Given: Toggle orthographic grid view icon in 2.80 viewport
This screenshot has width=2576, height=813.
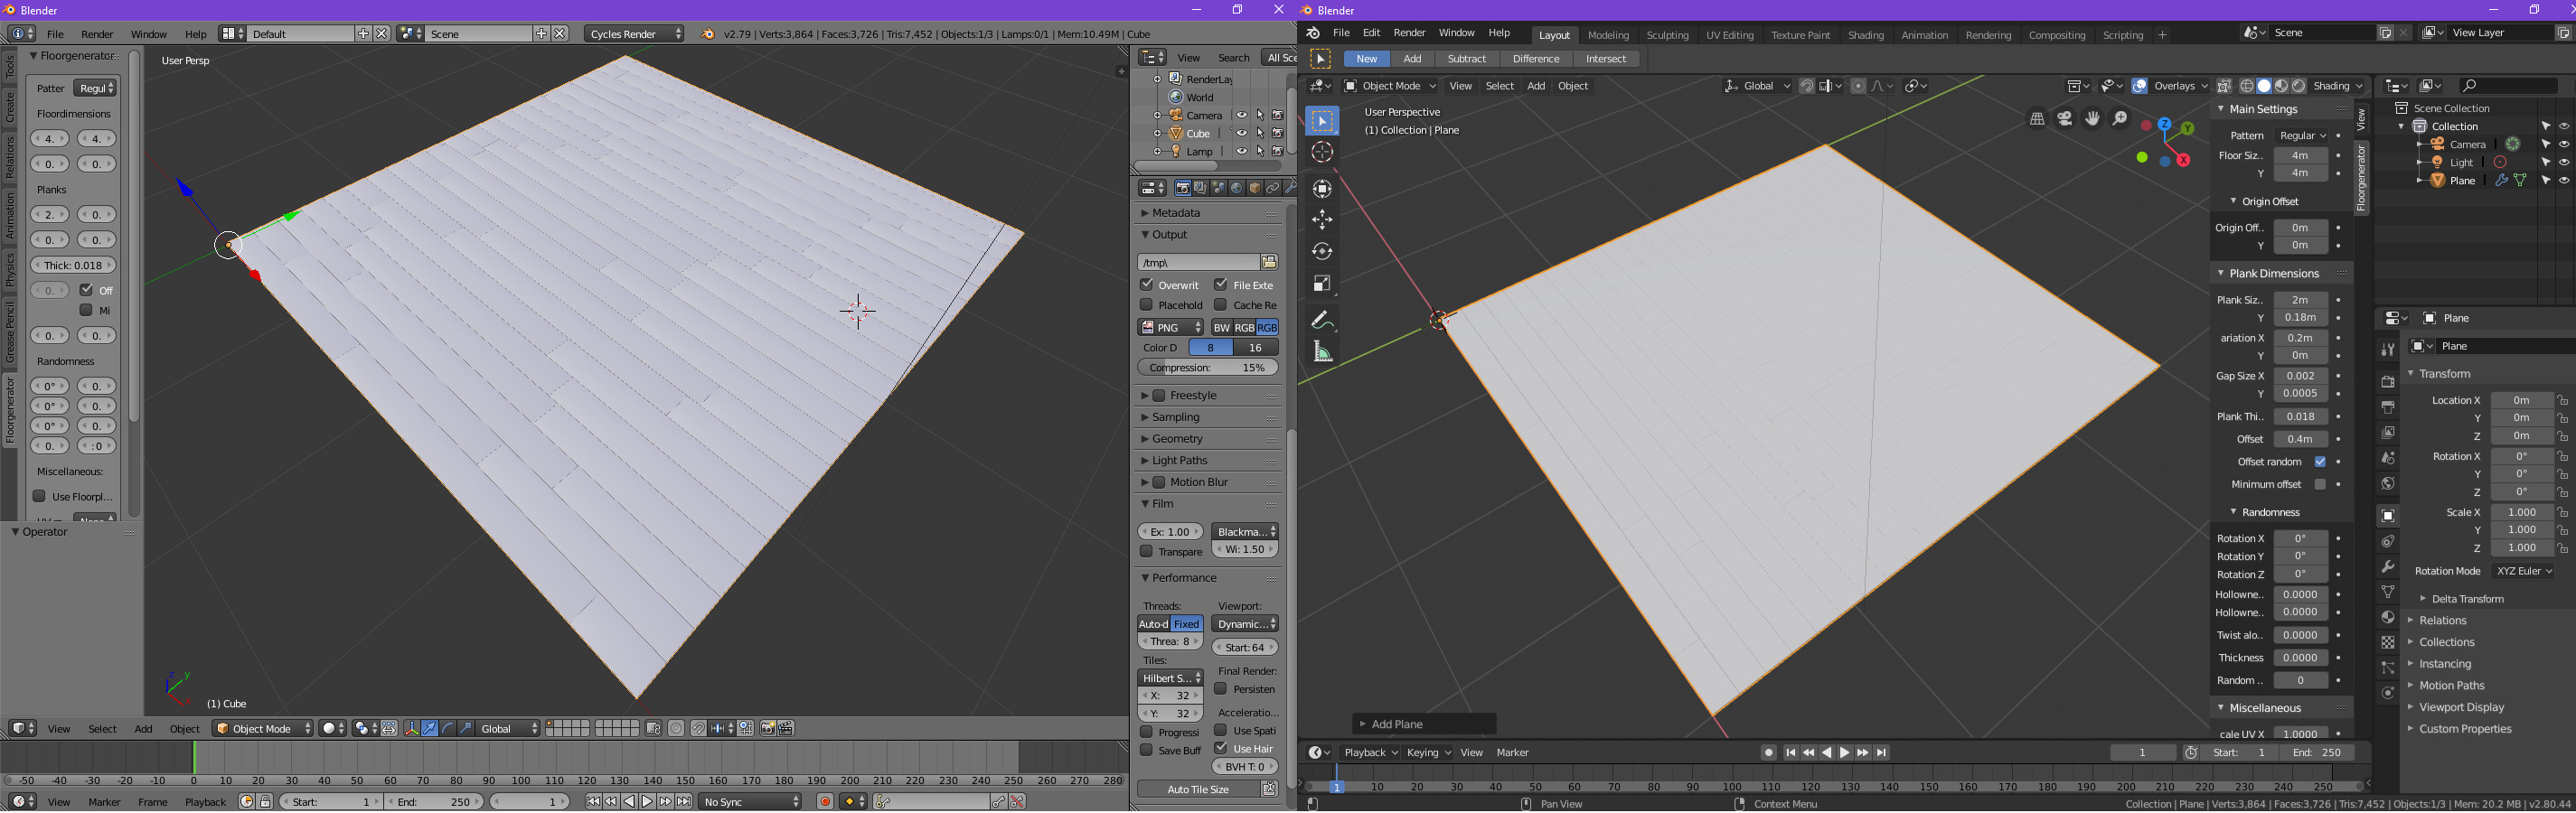Looking at the screenshot, I should pyautogui.click(x=2037, y=119).
